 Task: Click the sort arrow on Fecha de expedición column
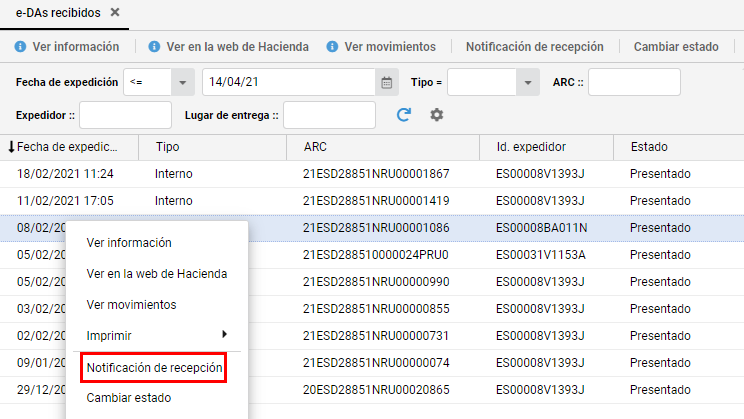click(x=11, y=147)
